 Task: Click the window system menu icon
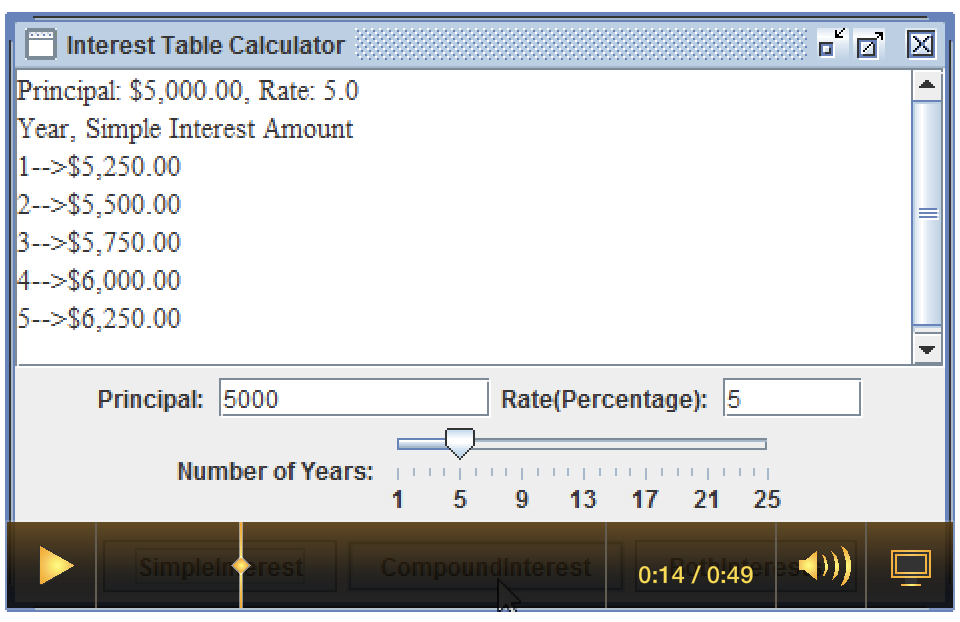[x=41, y=45]
